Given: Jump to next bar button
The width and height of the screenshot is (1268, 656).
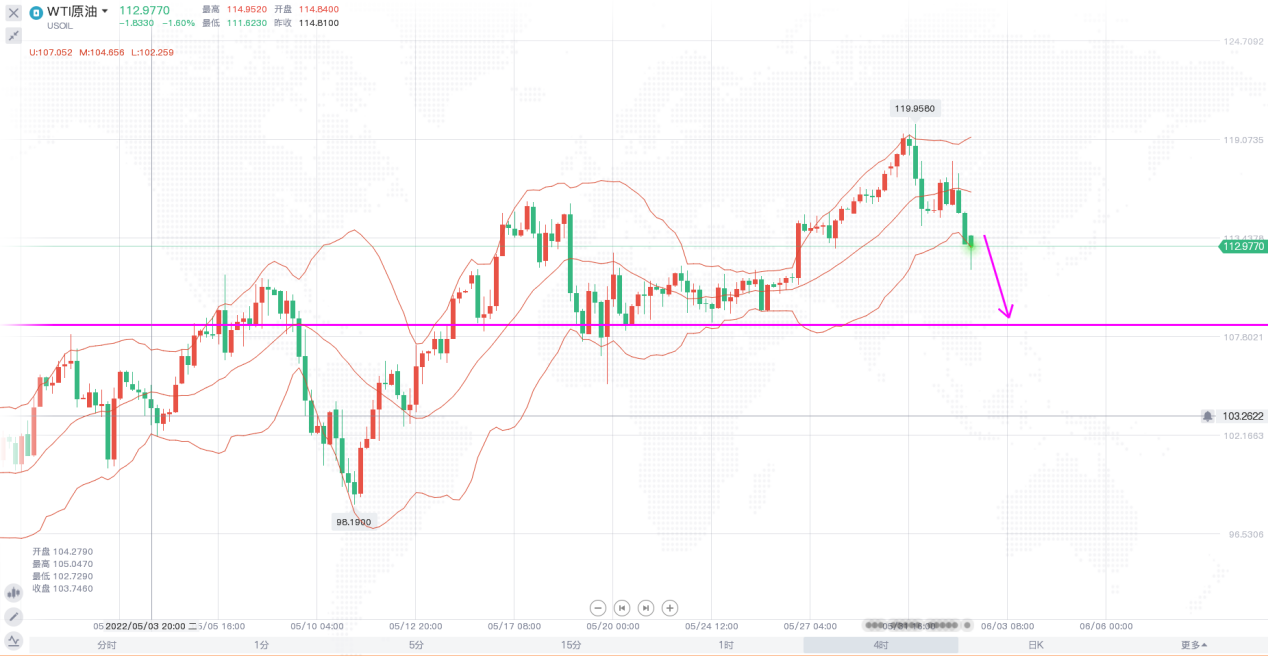Looking at the screenshot, I should tap(646, 607).
